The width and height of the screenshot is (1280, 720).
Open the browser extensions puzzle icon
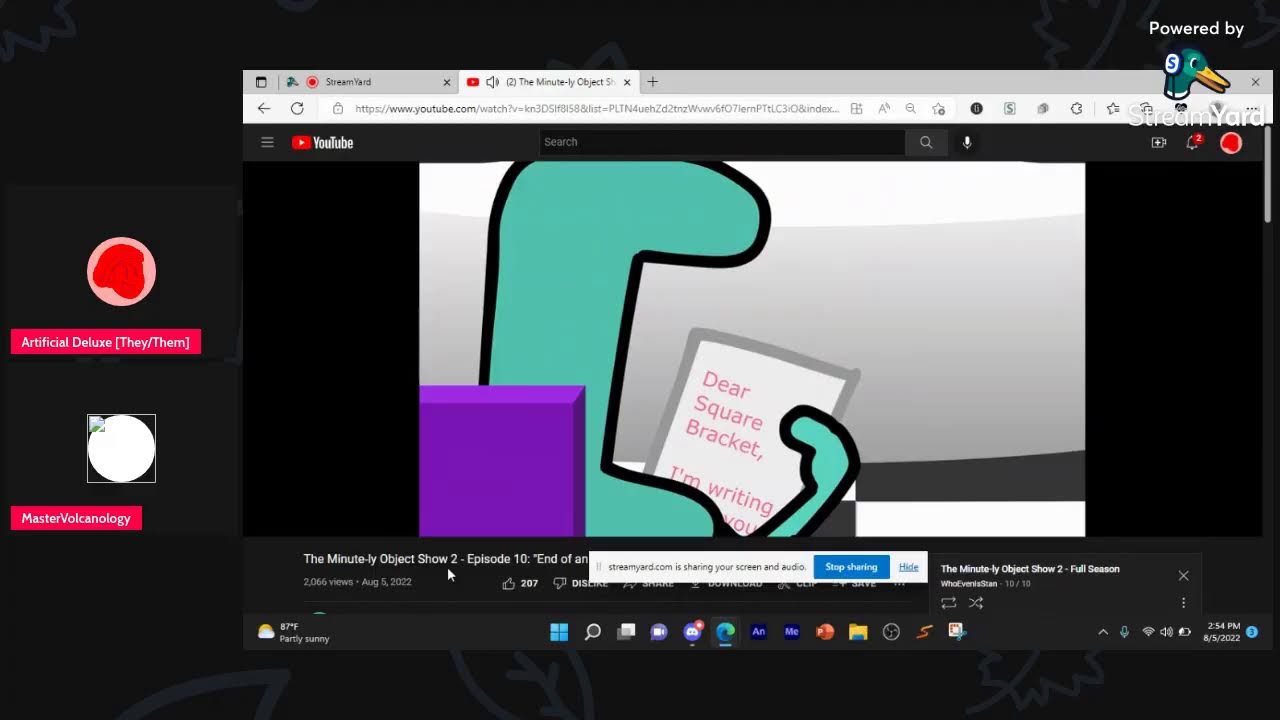point(1076,108)
